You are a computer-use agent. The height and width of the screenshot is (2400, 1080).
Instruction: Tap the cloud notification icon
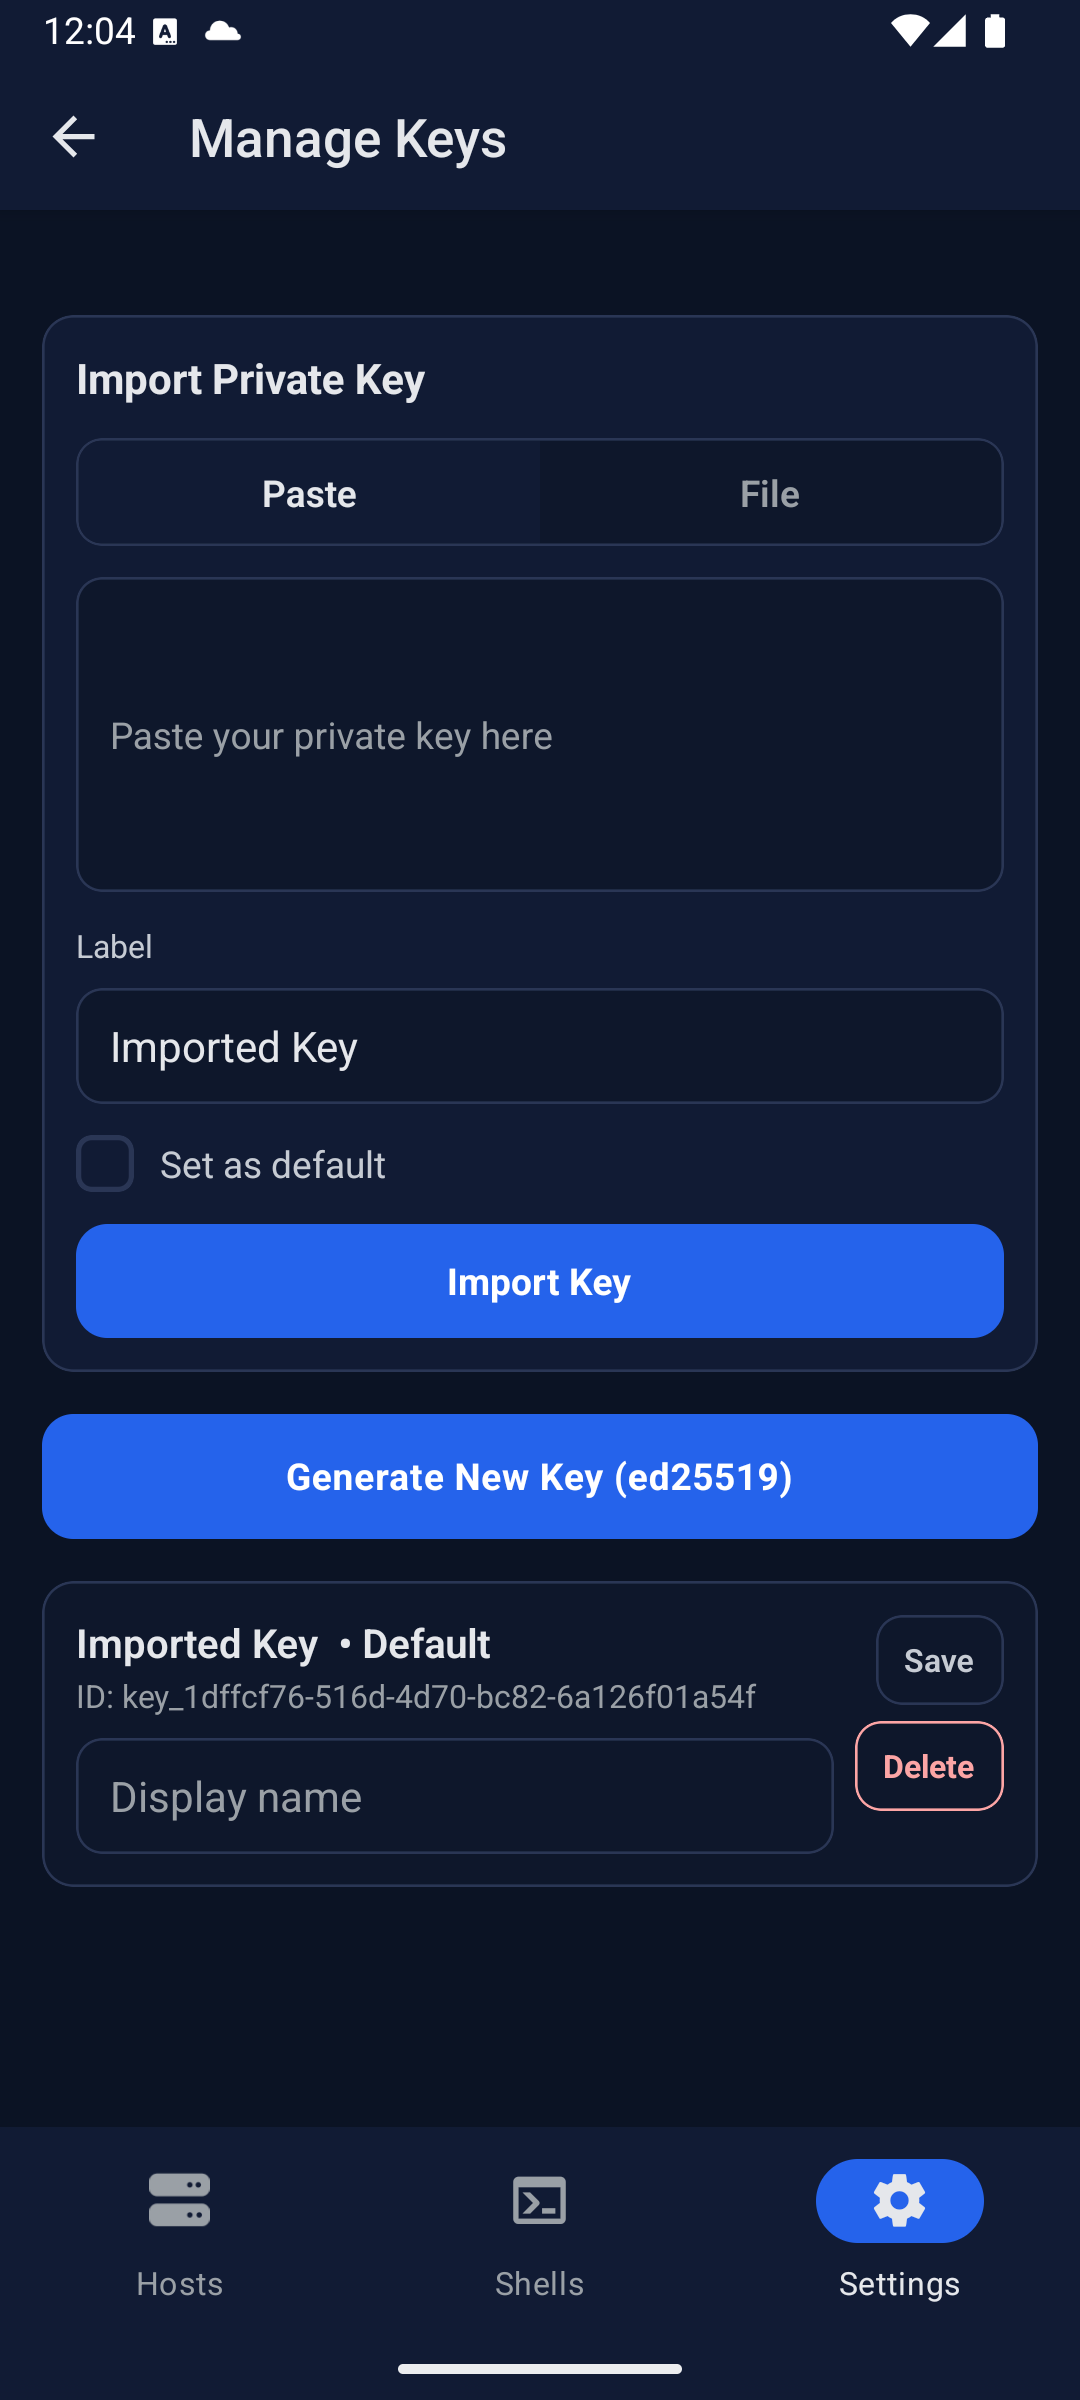(222, 31)
